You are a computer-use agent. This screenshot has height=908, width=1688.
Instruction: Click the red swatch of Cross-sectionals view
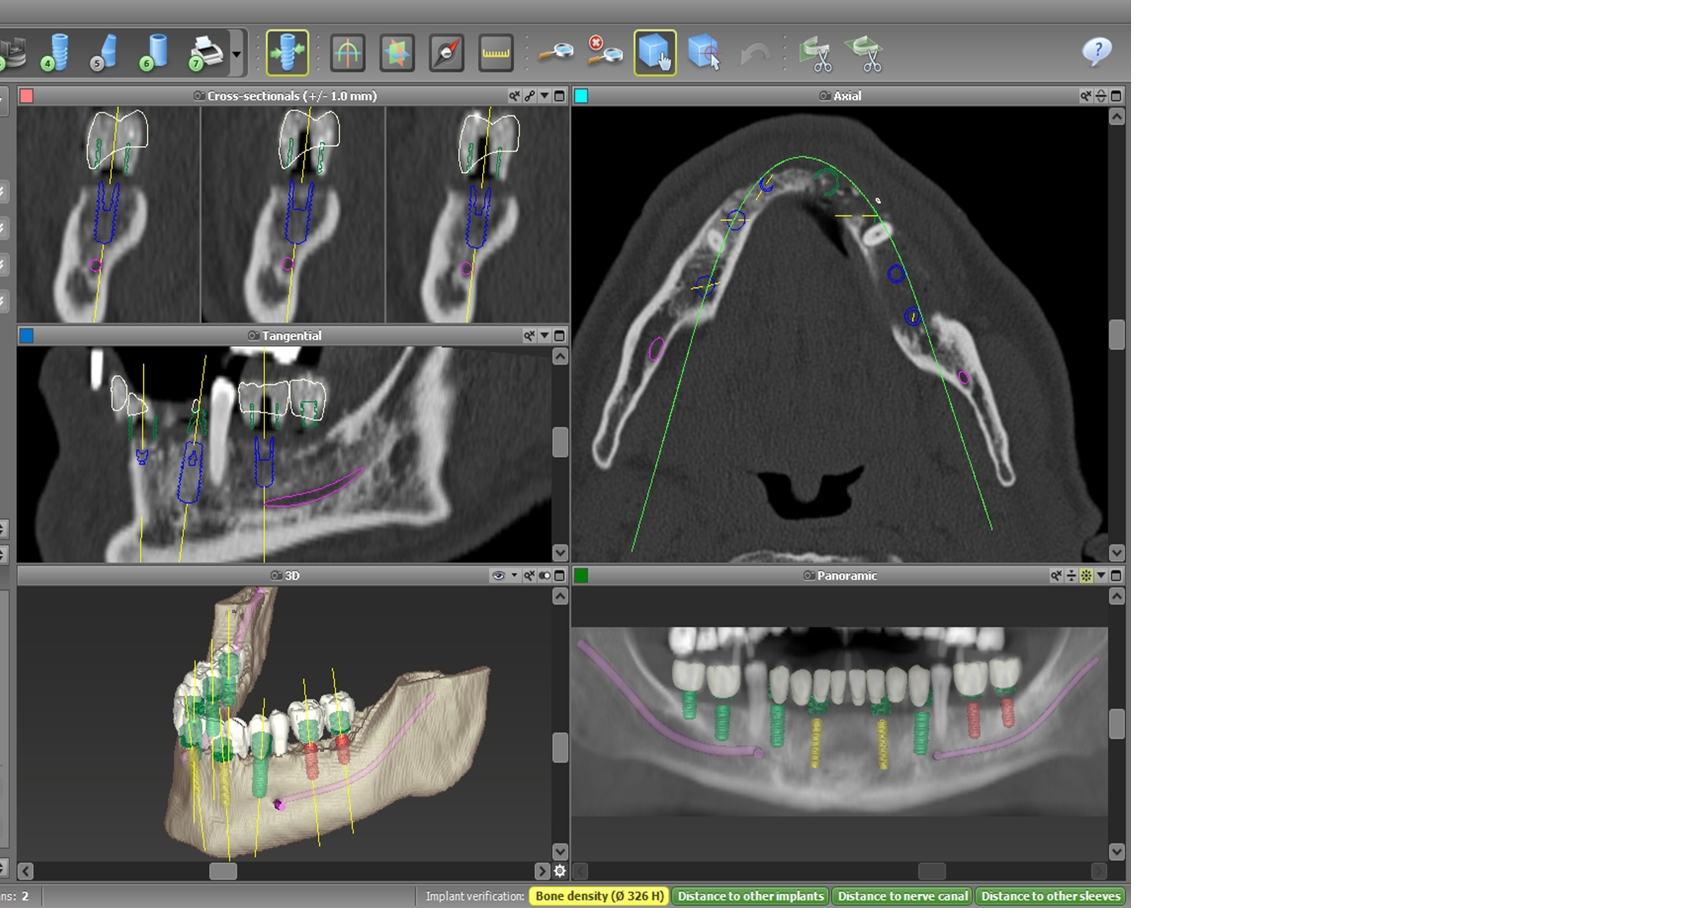(x=27, y=96)
